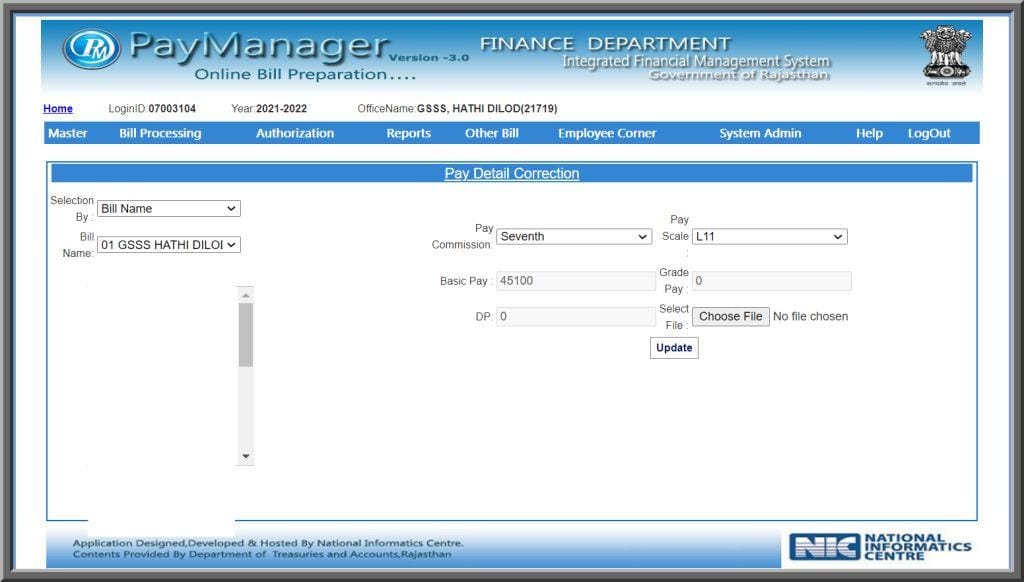Click the LoginID value 07003104
The image size is (1024, 582).
click(172, 108)
